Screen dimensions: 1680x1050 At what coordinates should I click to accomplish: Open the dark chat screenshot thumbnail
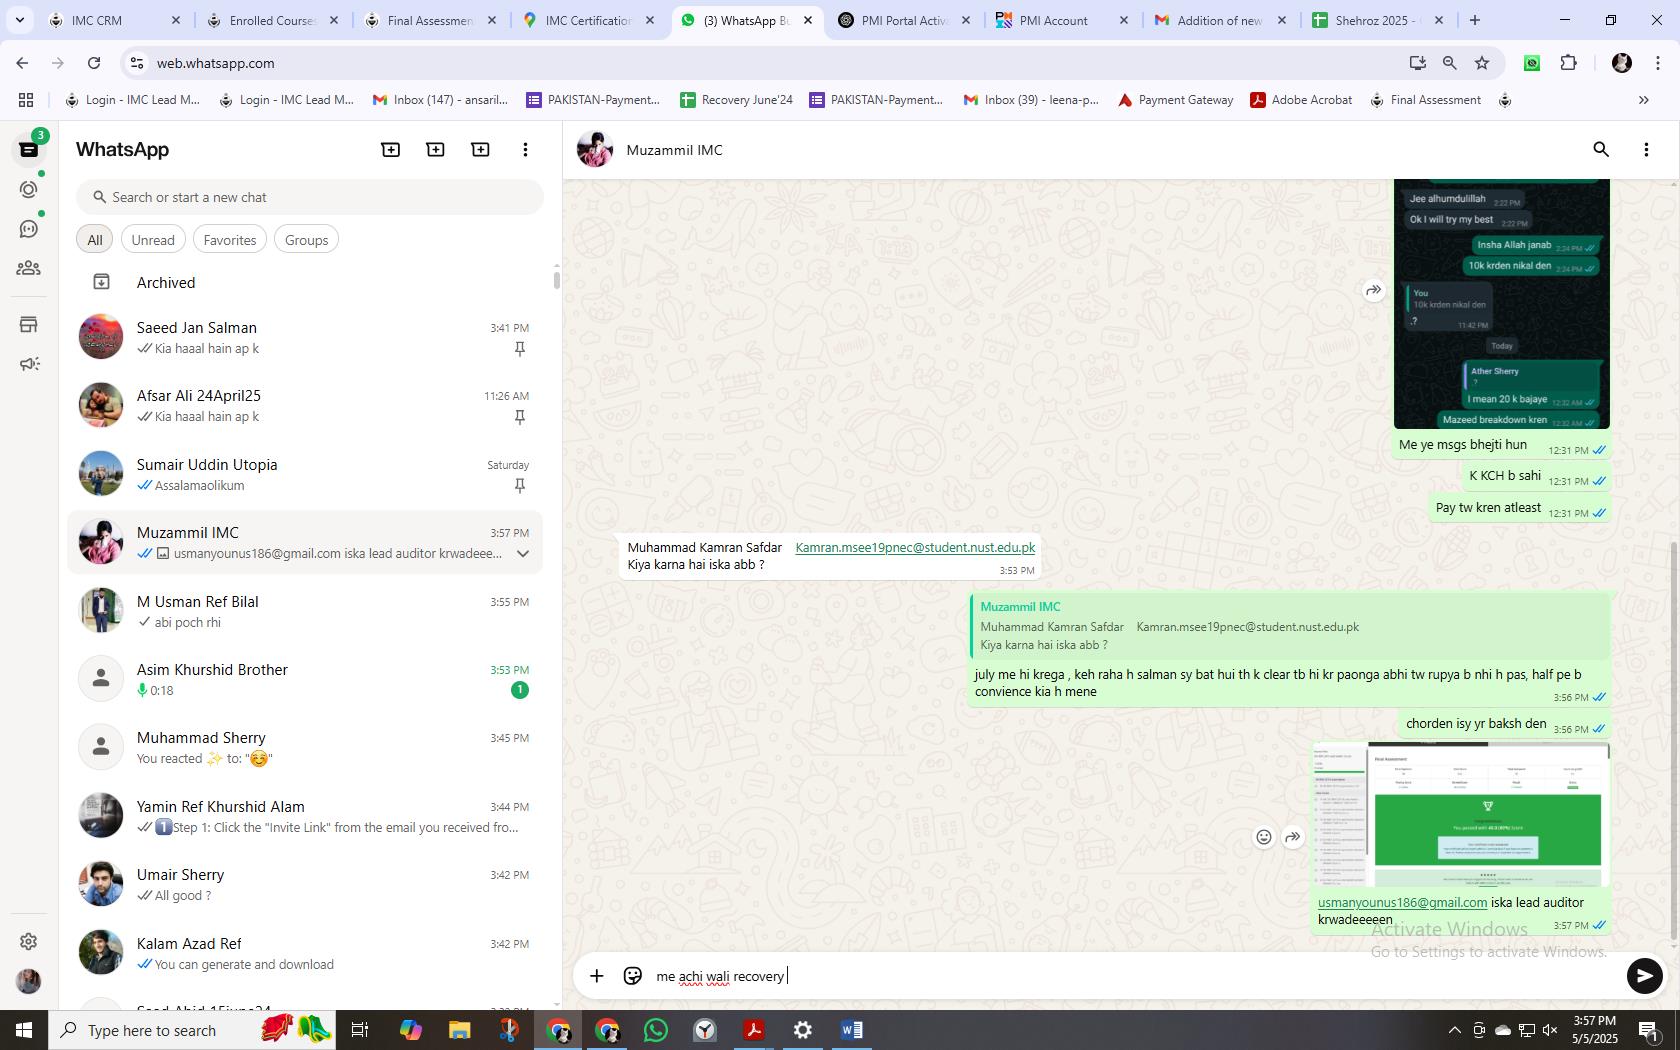(x=1502, y=304)
